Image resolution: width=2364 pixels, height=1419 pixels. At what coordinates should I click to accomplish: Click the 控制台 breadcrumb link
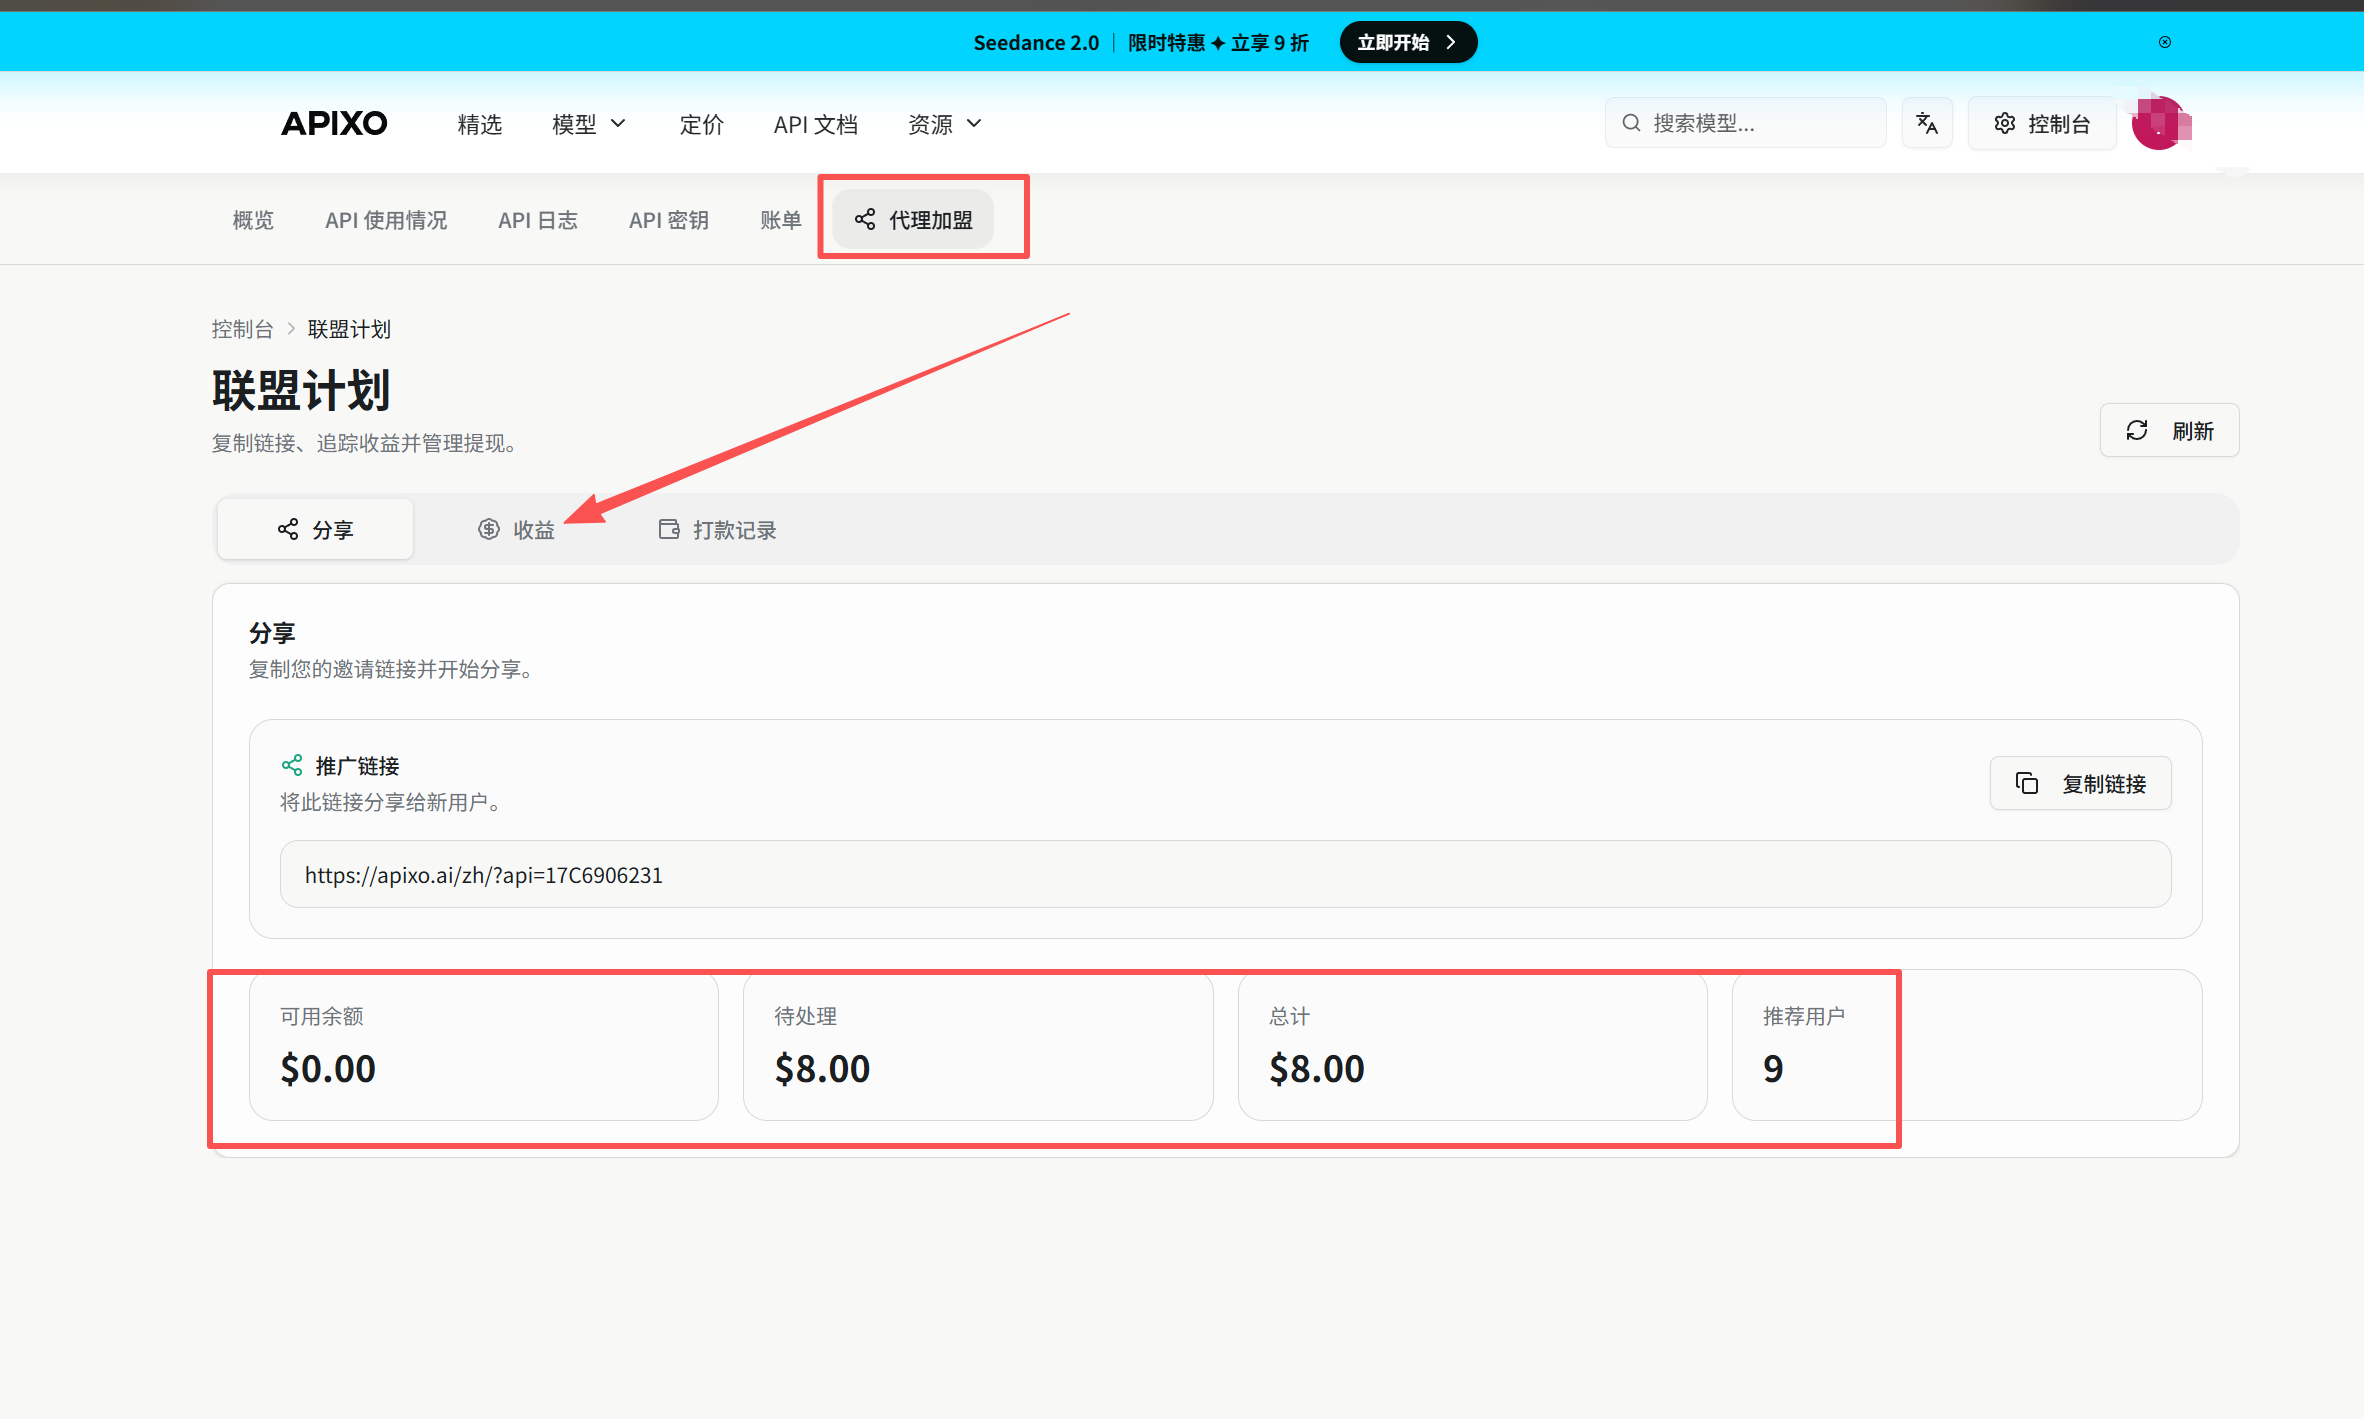[242, 329]
